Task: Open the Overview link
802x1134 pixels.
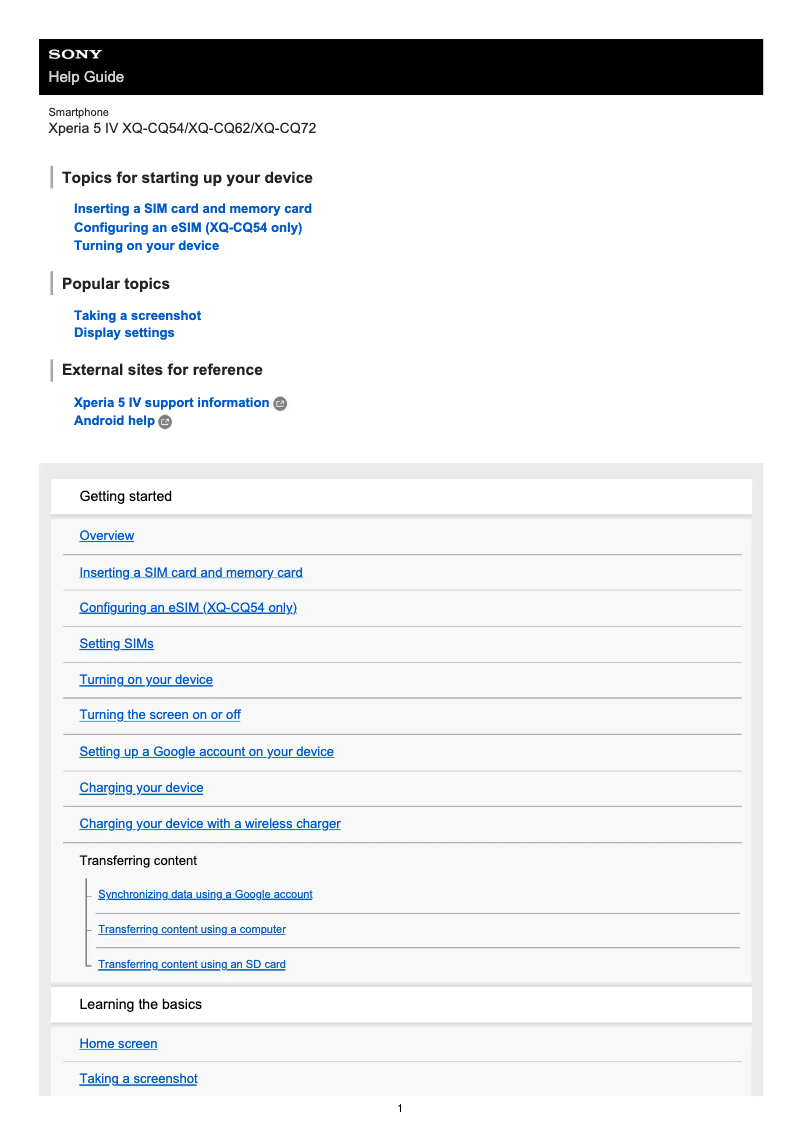Action: [x=107, y=536]
